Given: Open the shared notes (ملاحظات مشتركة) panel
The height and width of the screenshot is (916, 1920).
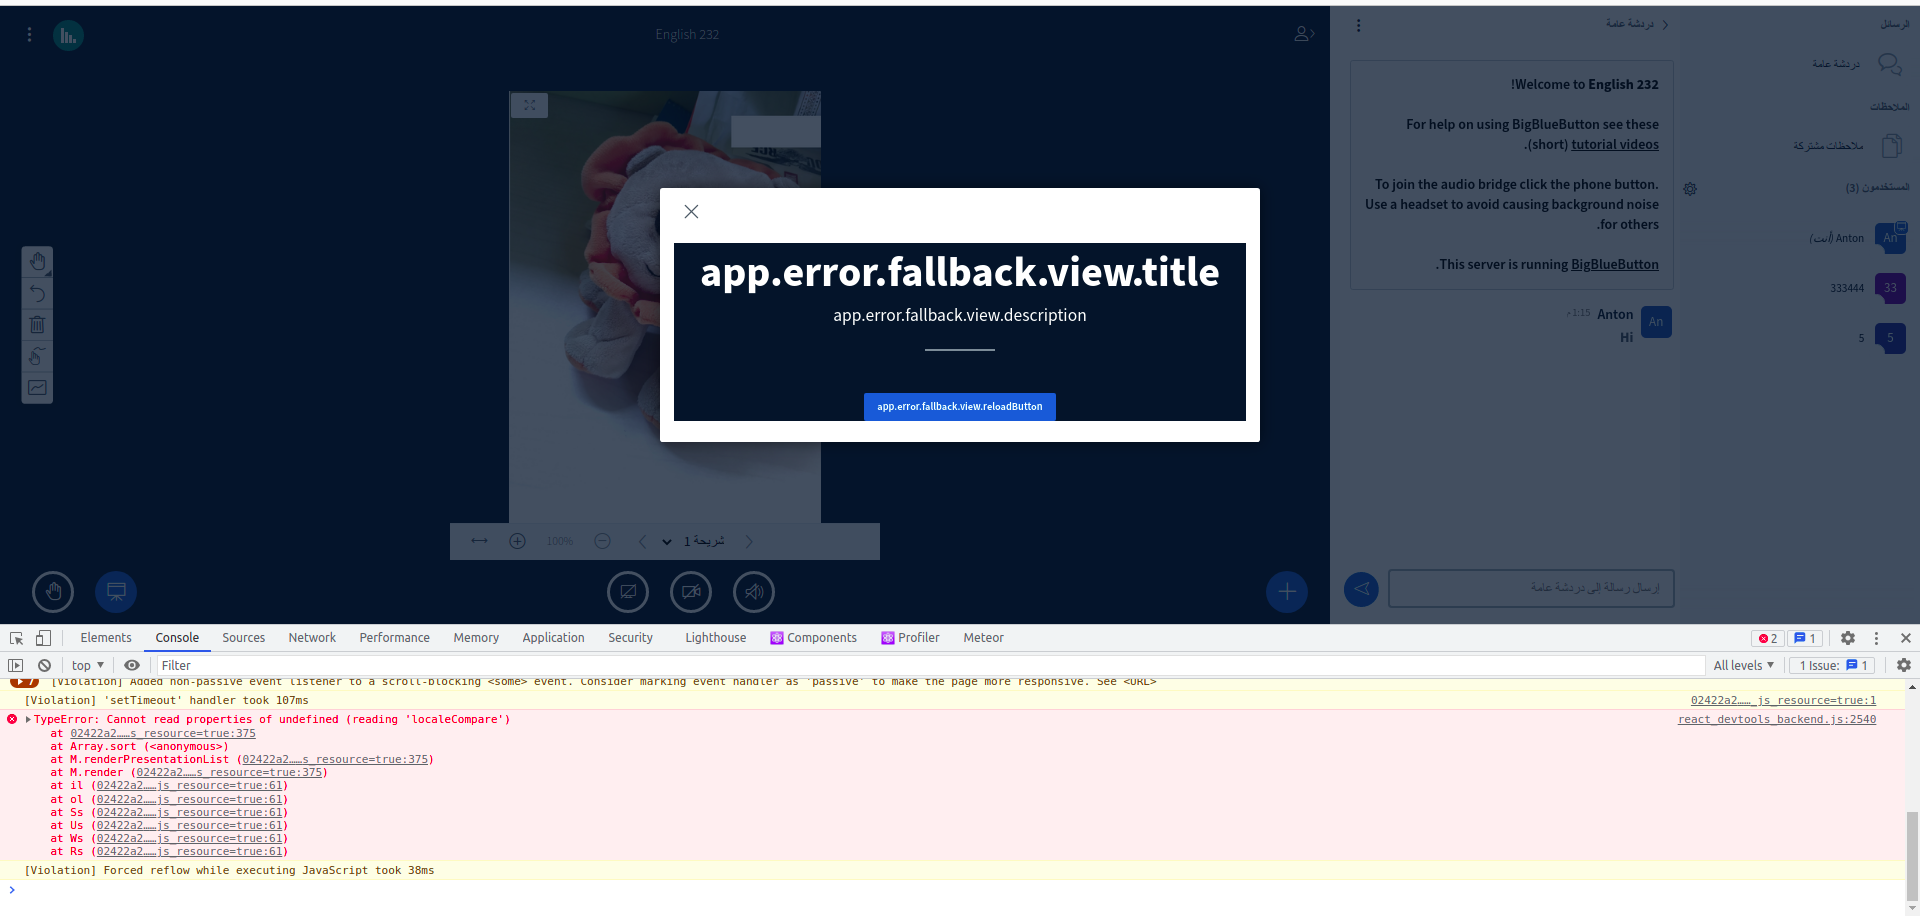Looking at the screenshot, I should pyautogui.click(x=1891, y=145).
